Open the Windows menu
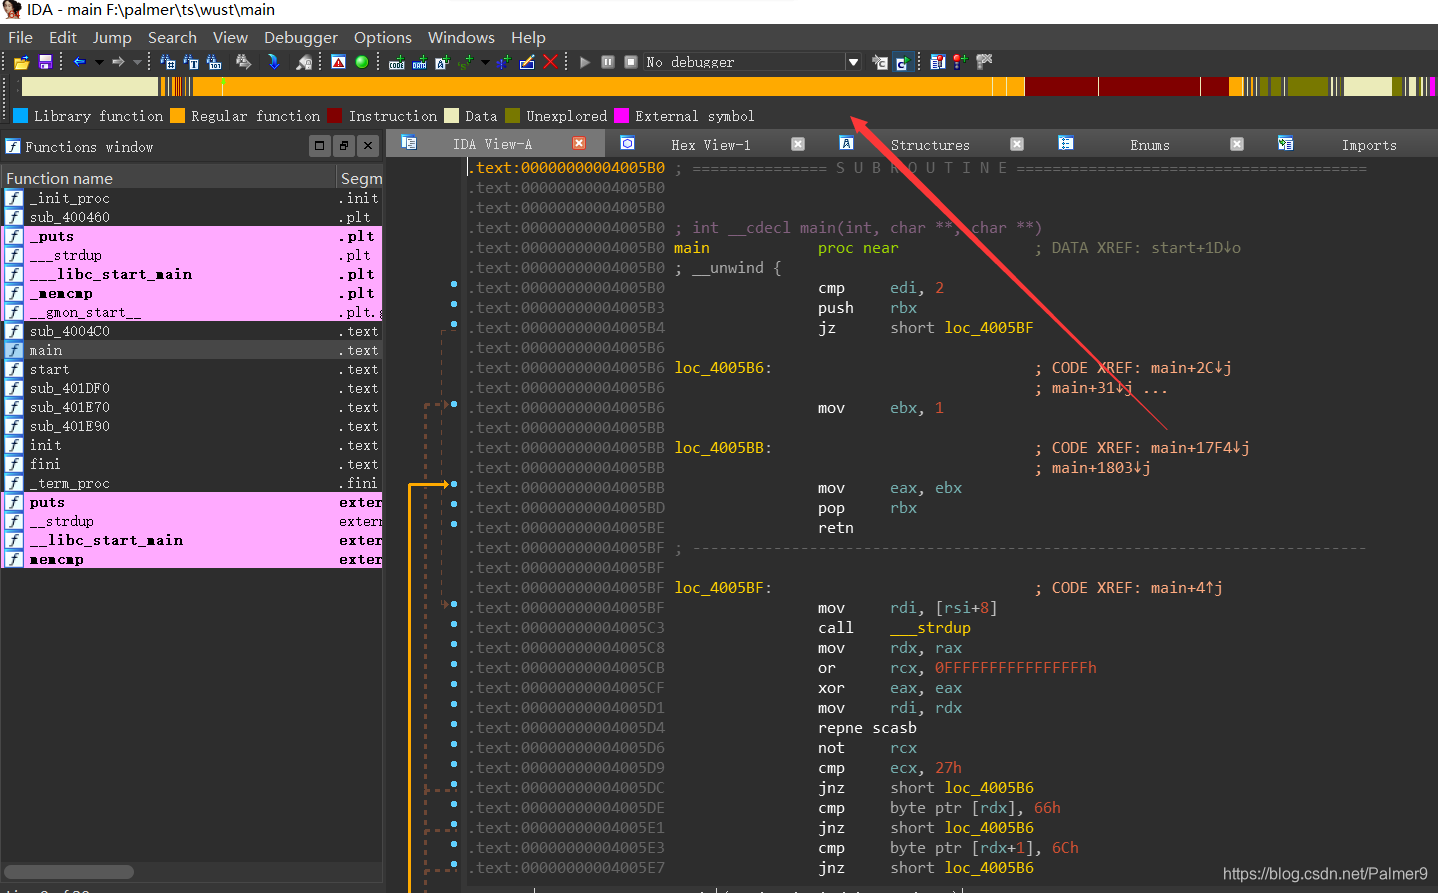 pos(461,37)
